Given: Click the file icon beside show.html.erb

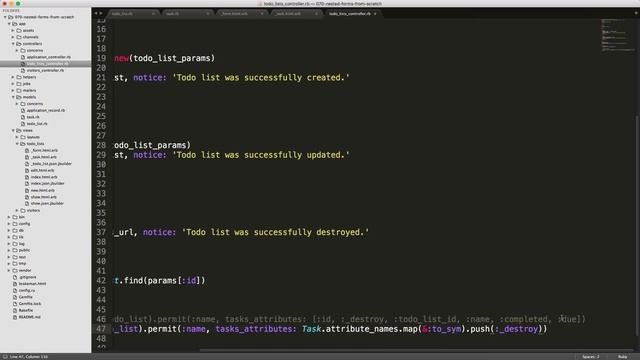Looking at the screenshot, I should [x=27, y=197].
